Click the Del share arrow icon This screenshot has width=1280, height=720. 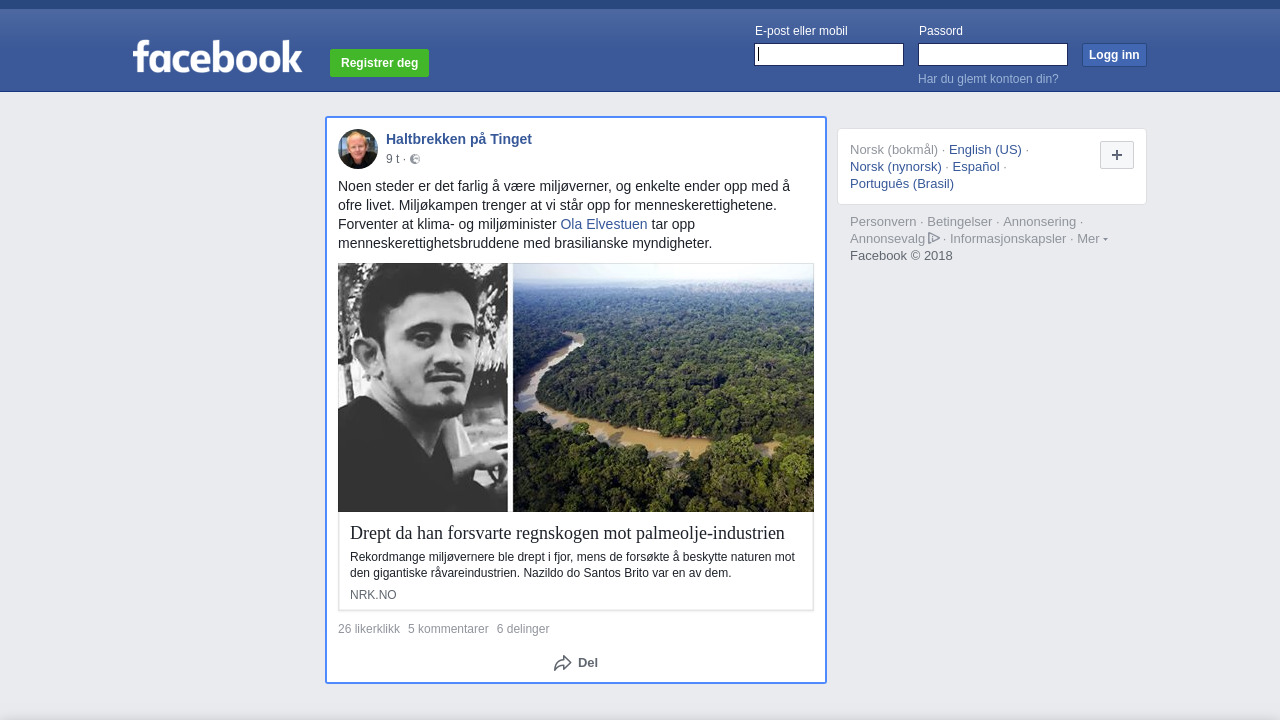(563, 663)
